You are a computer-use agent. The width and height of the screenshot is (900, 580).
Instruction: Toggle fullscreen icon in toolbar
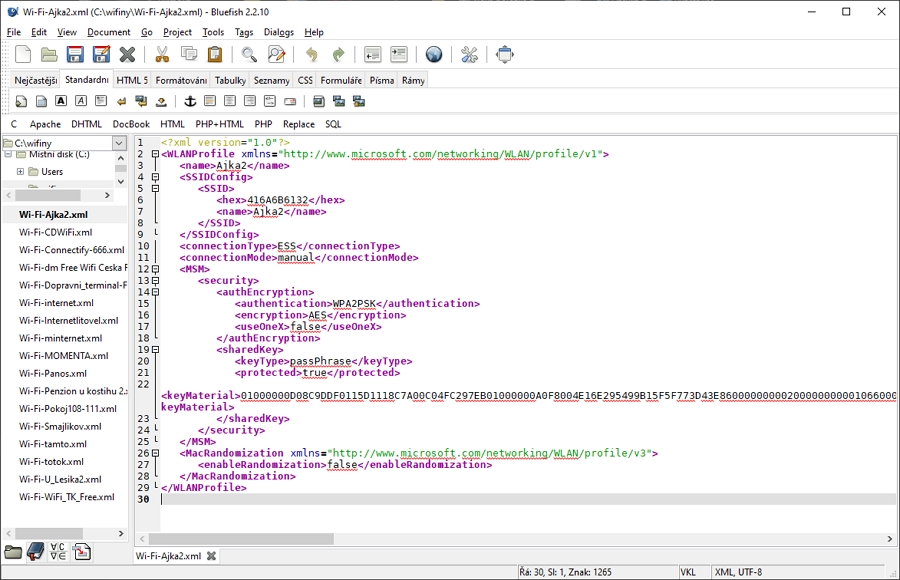(505, 55)
